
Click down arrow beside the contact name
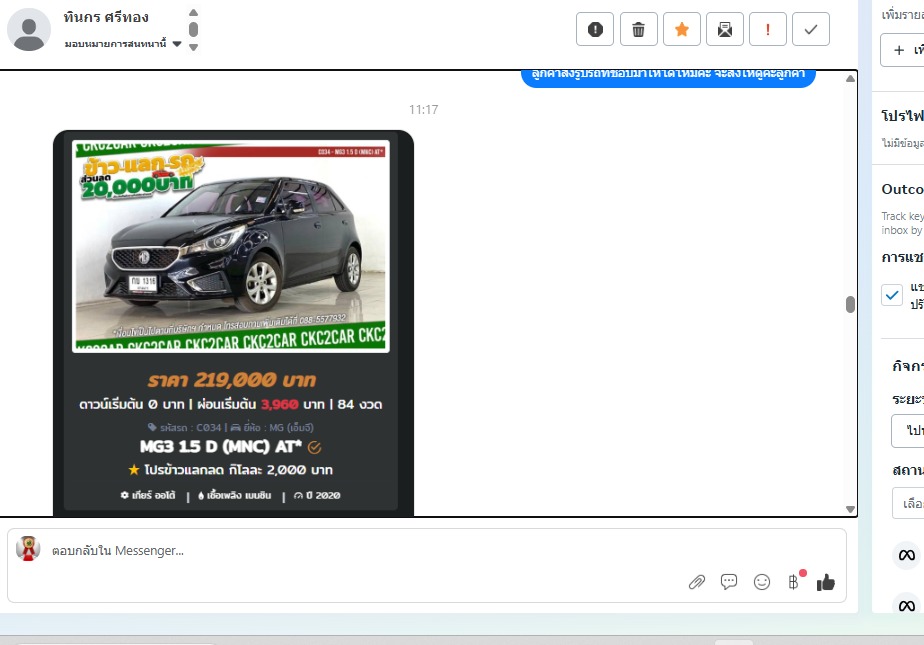[193, 47]
